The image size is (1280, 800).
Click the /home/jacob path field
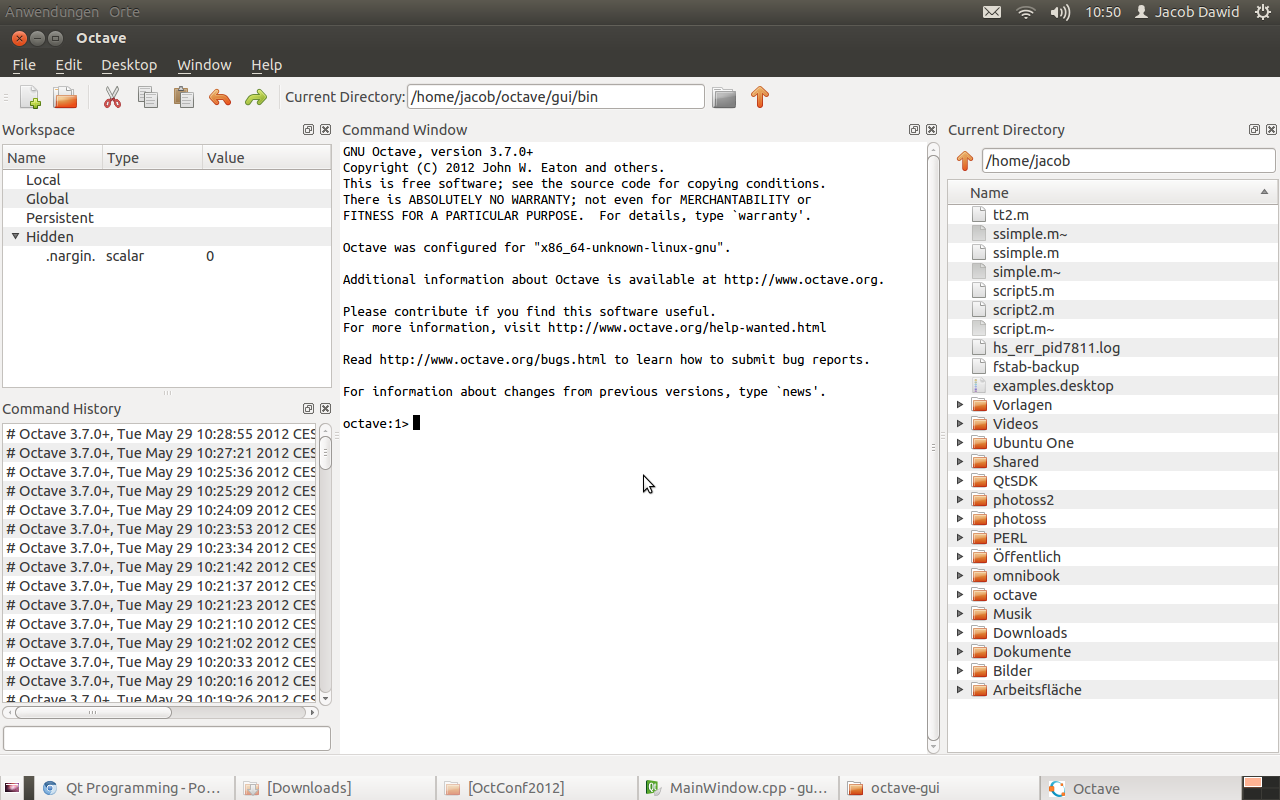1129,161
